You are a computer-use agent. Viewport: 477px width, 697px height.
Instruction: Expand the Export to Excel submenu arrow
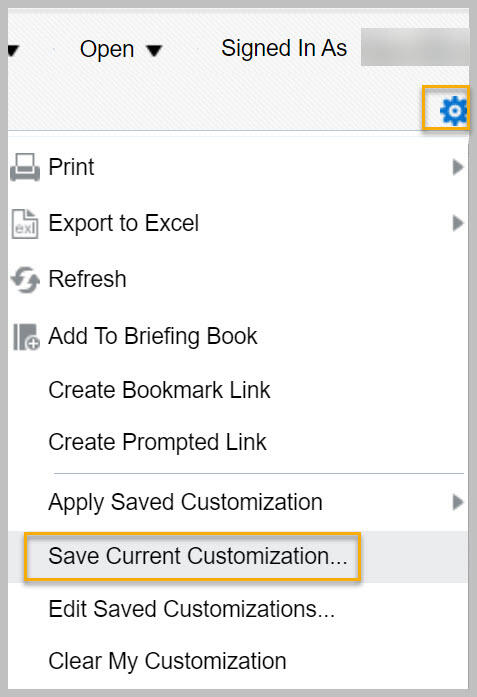click(458, 223)
